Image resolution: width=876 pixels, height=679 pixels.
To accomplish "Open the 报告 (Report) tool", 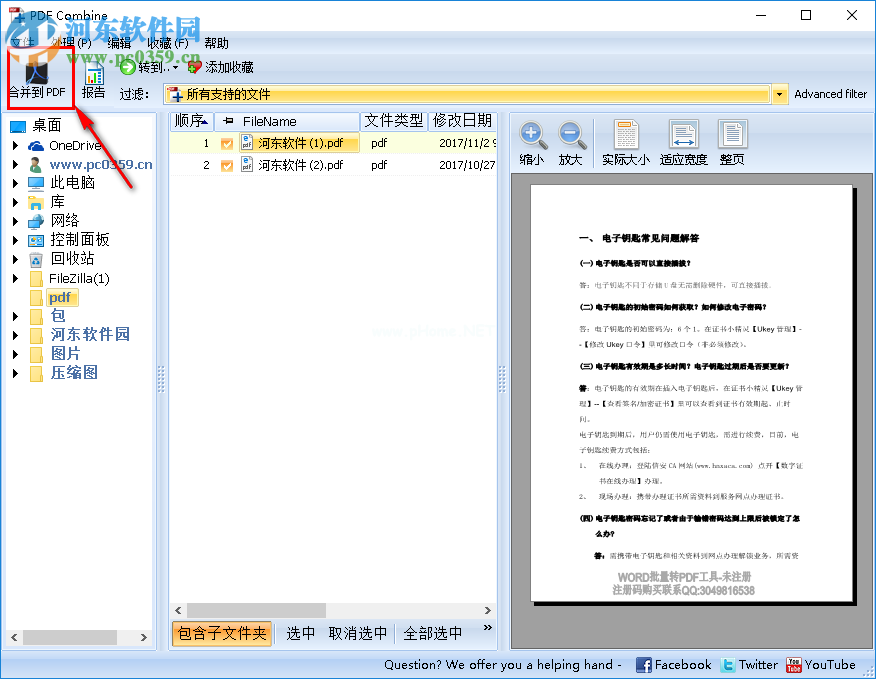I will click(93, 75).
